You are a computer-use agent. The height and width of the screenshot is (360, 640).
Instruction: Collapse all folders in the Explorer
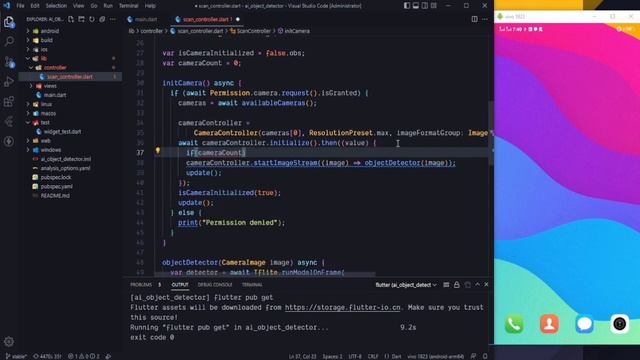pos(102,19)
